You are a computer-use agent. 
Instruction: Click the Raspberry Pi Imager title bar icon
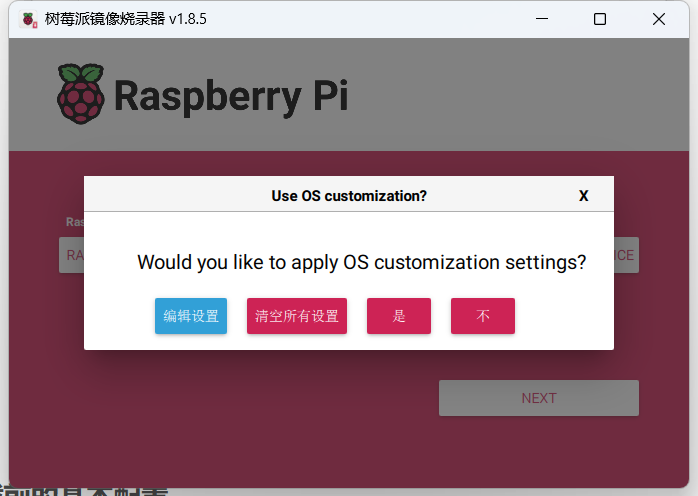pos(29,20)
